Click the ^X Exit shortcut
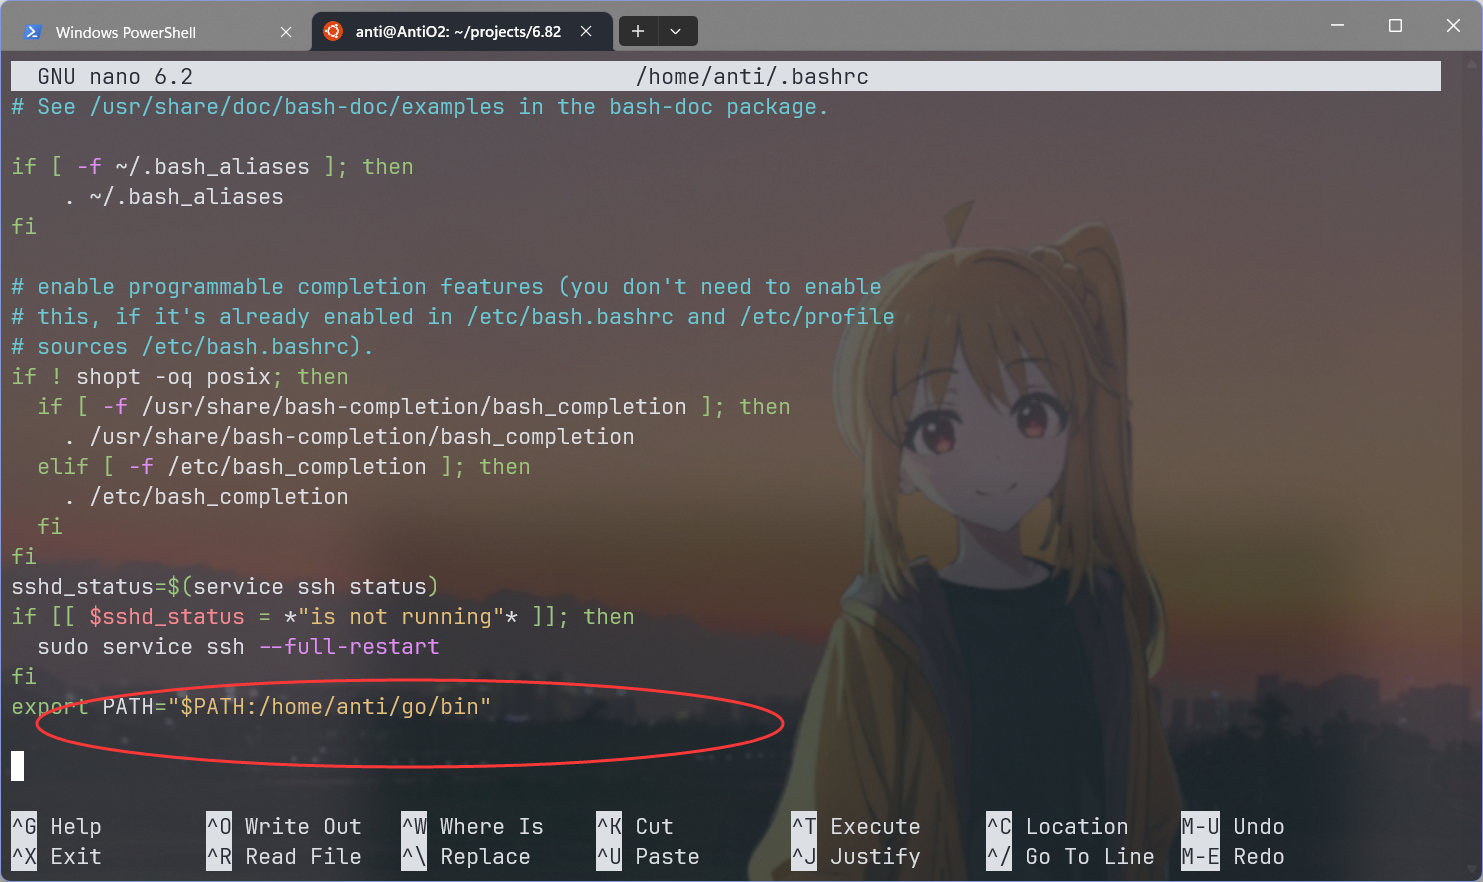The width and height of the screenshot is (1483, 882). pyautogui.click(x=56, y=857)
